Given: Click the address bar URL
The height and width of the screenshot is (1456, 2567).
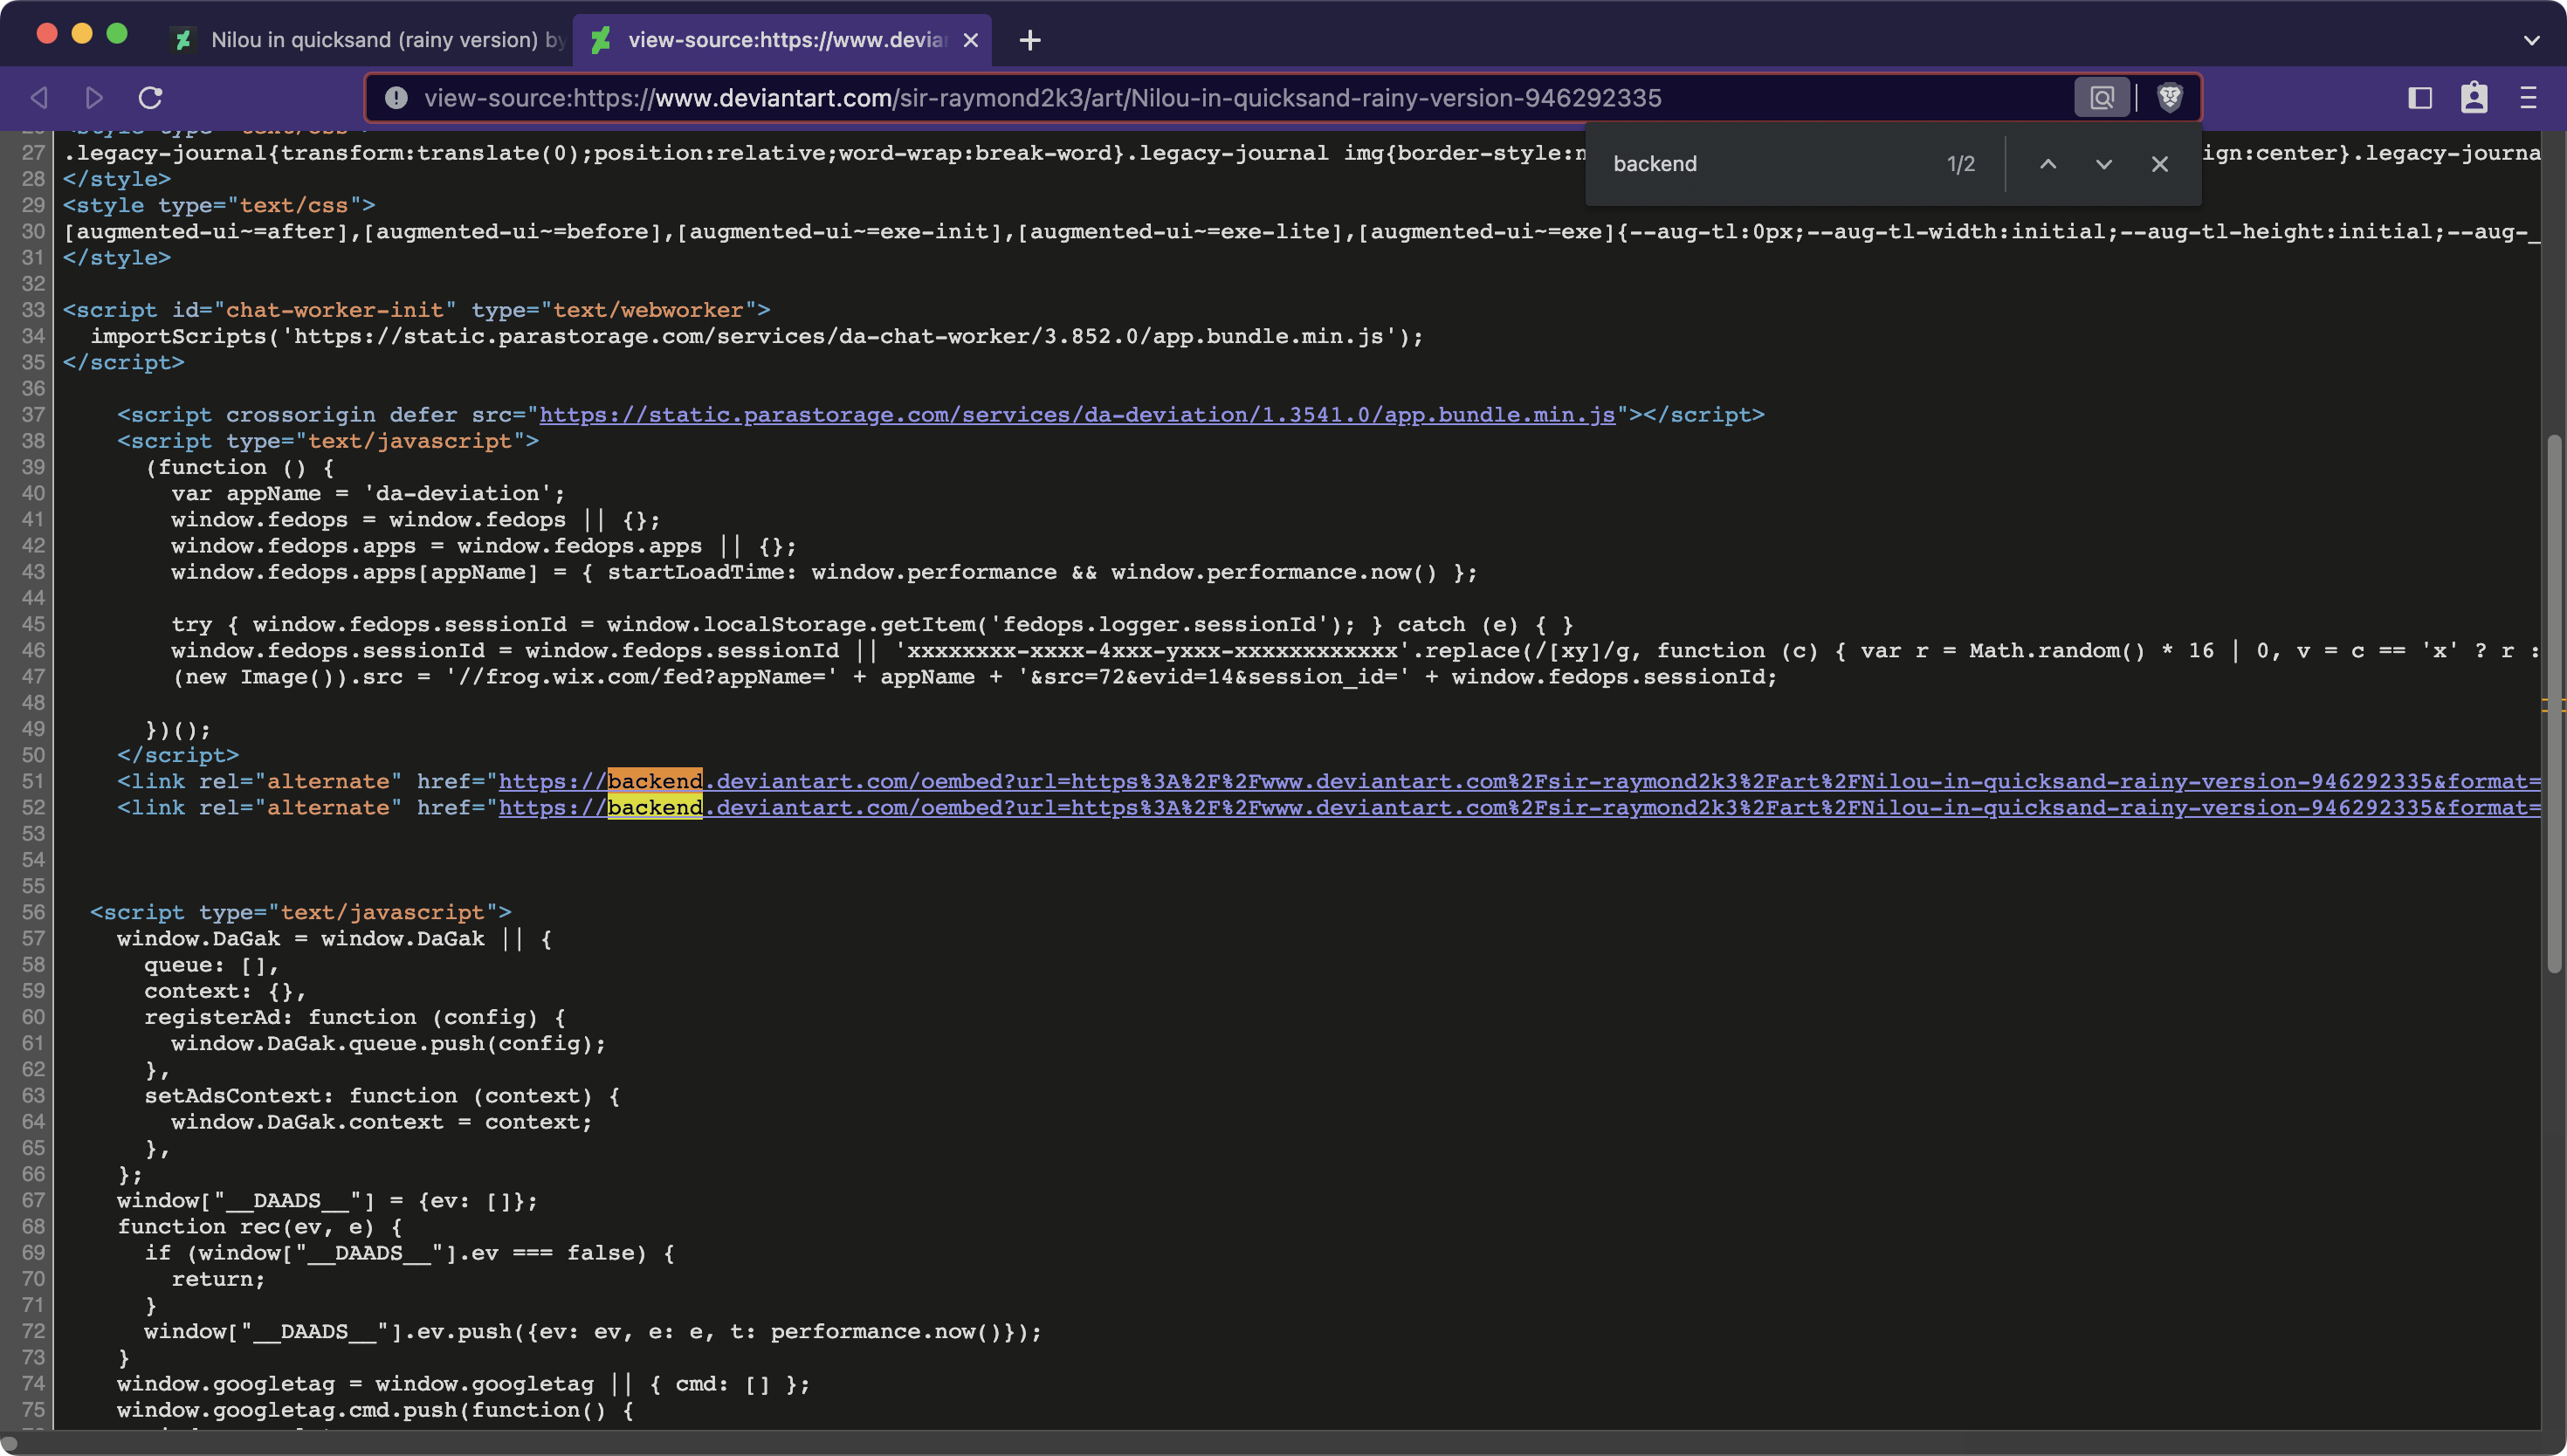Looking at the screenshot, I should (1043, 97).
